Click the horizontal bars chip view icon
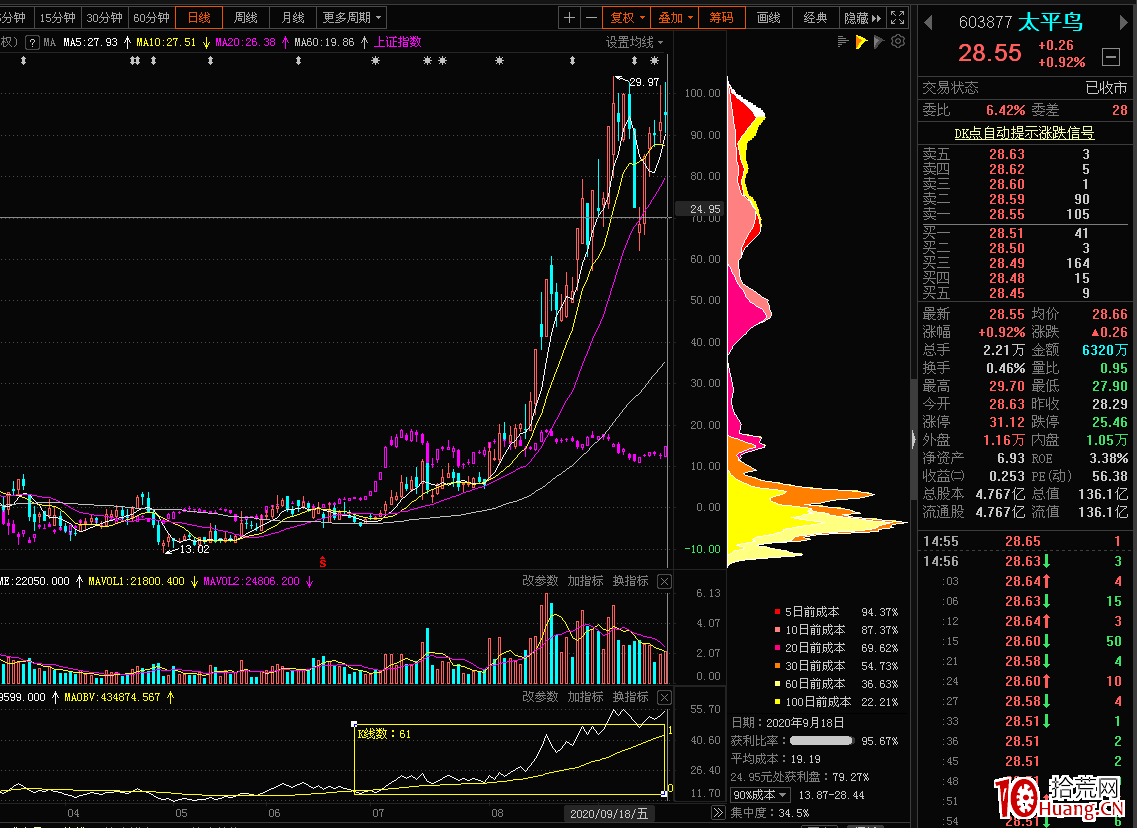The height and width of the screenshot is (828, 1137). coord(843,42)
